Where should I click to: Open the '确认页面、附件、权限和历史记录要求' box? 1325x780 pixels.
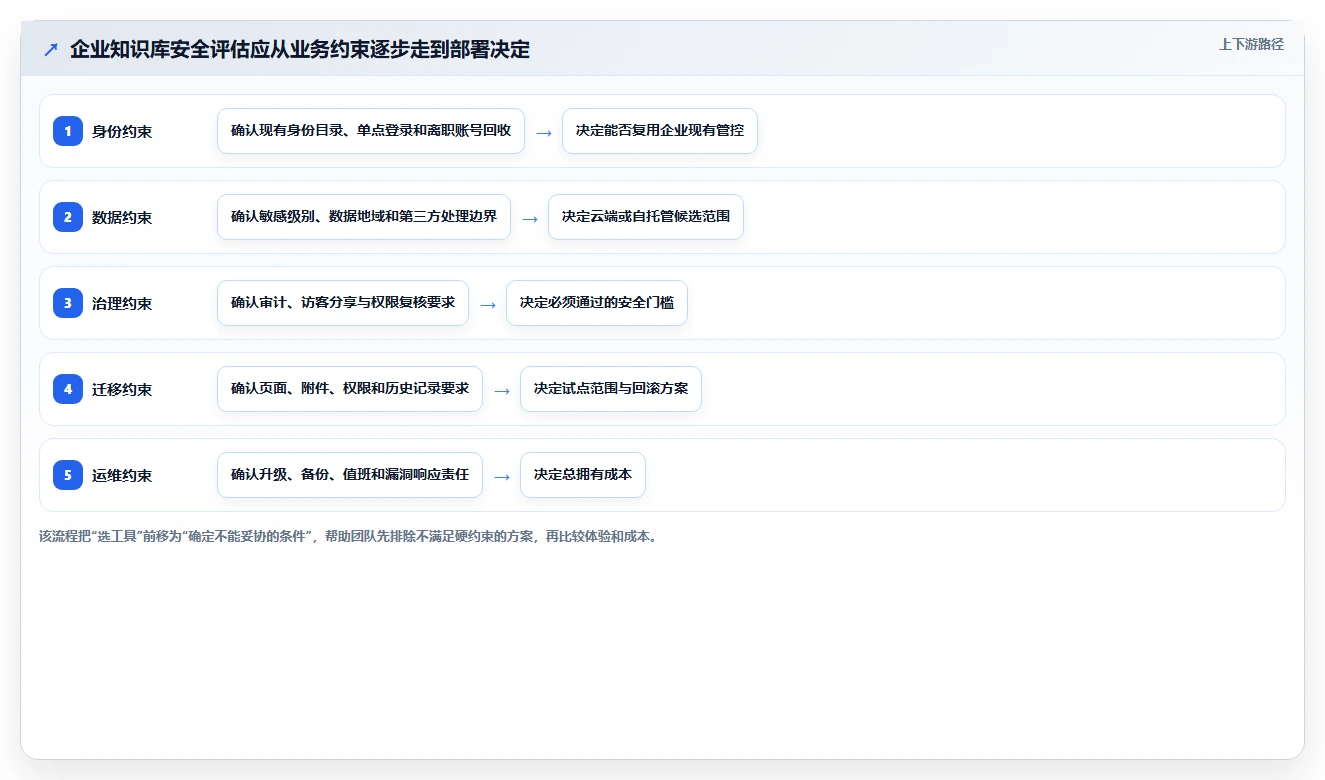[x=350, y=389]
